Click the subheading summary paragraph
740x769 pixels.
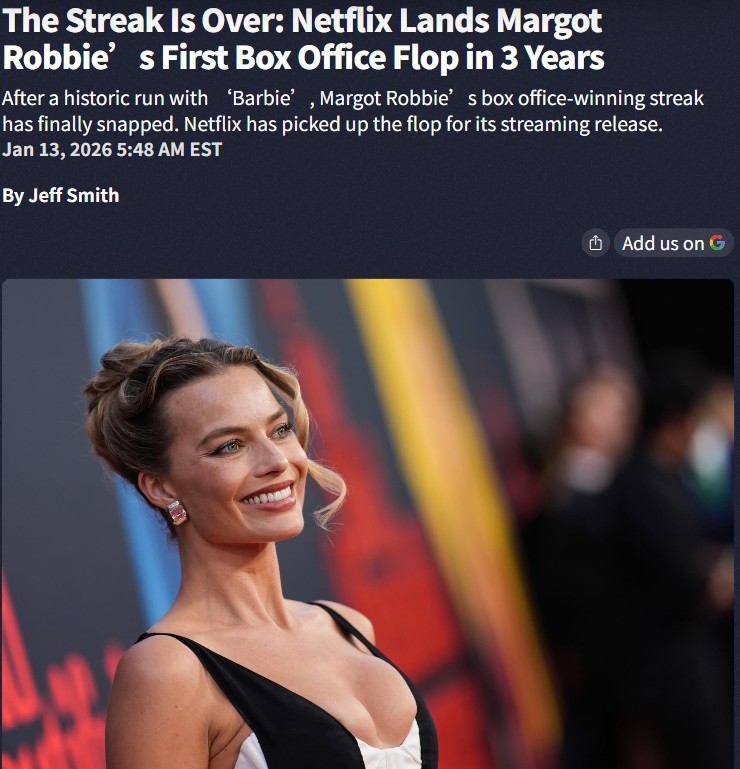point(353,111)
